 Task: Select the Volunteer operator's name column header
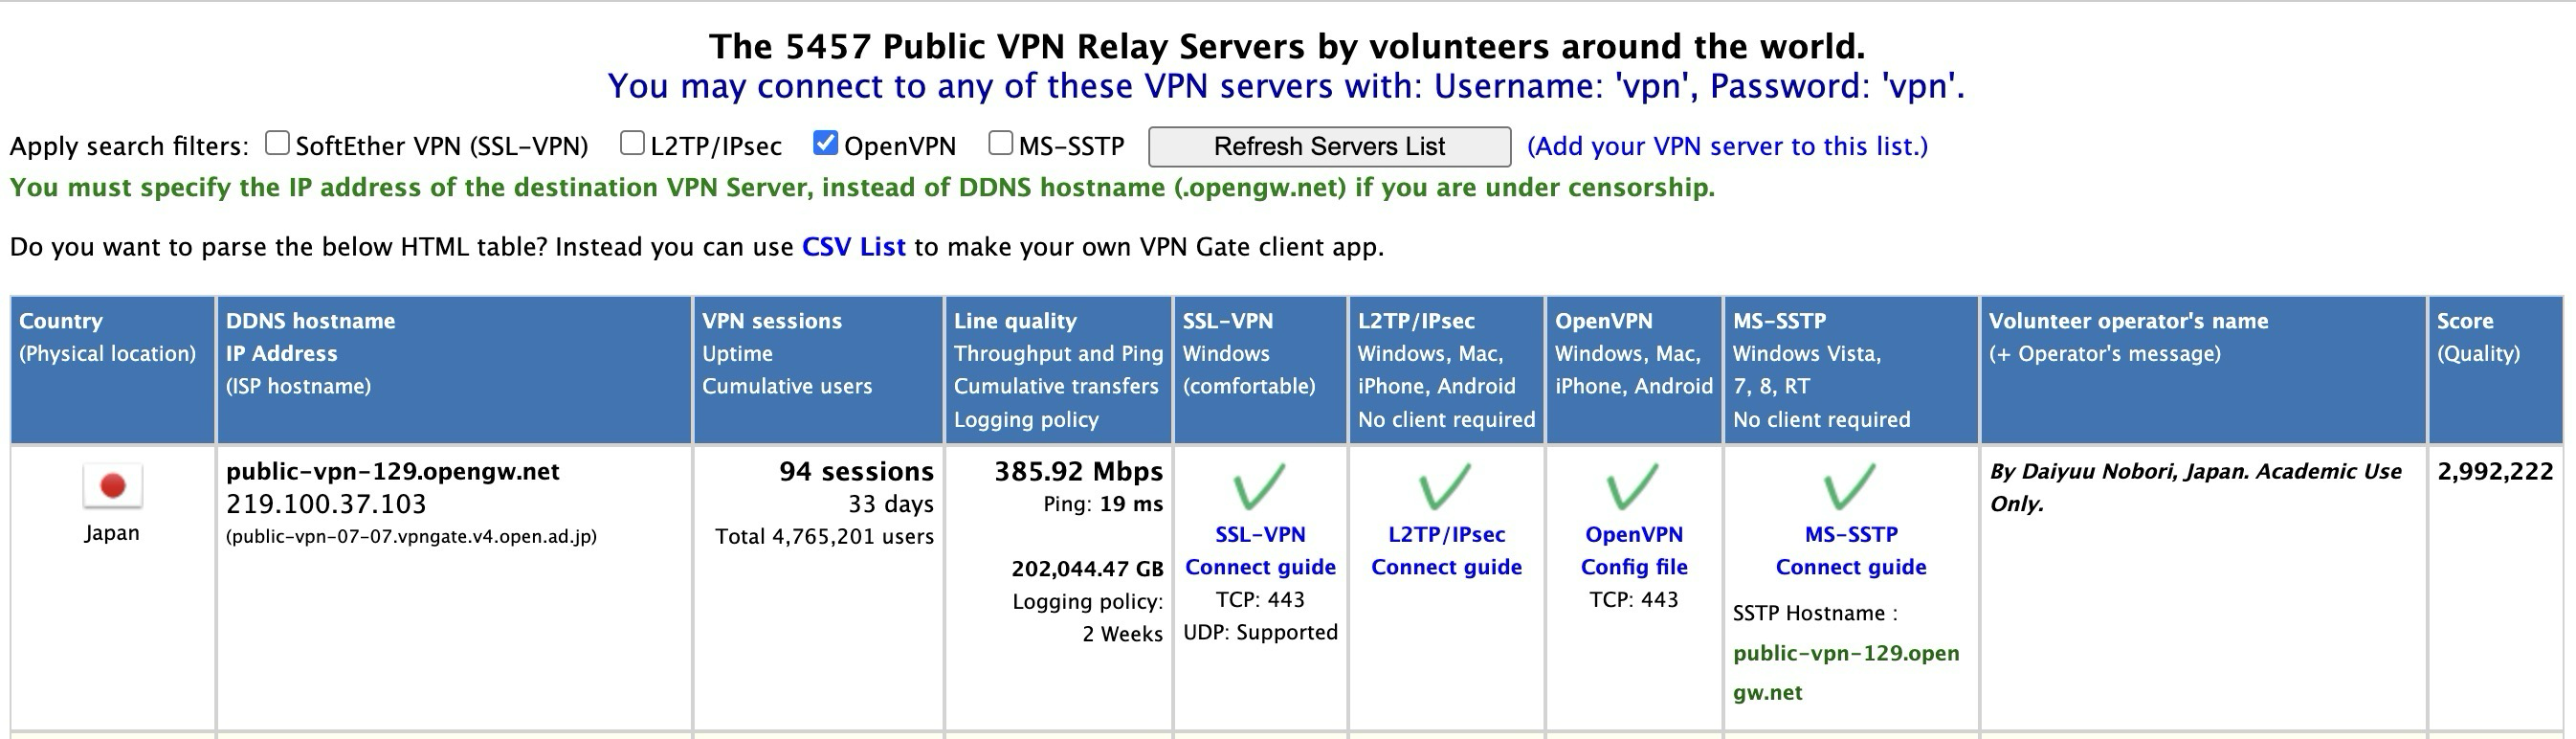click(x=2203, y=370)
